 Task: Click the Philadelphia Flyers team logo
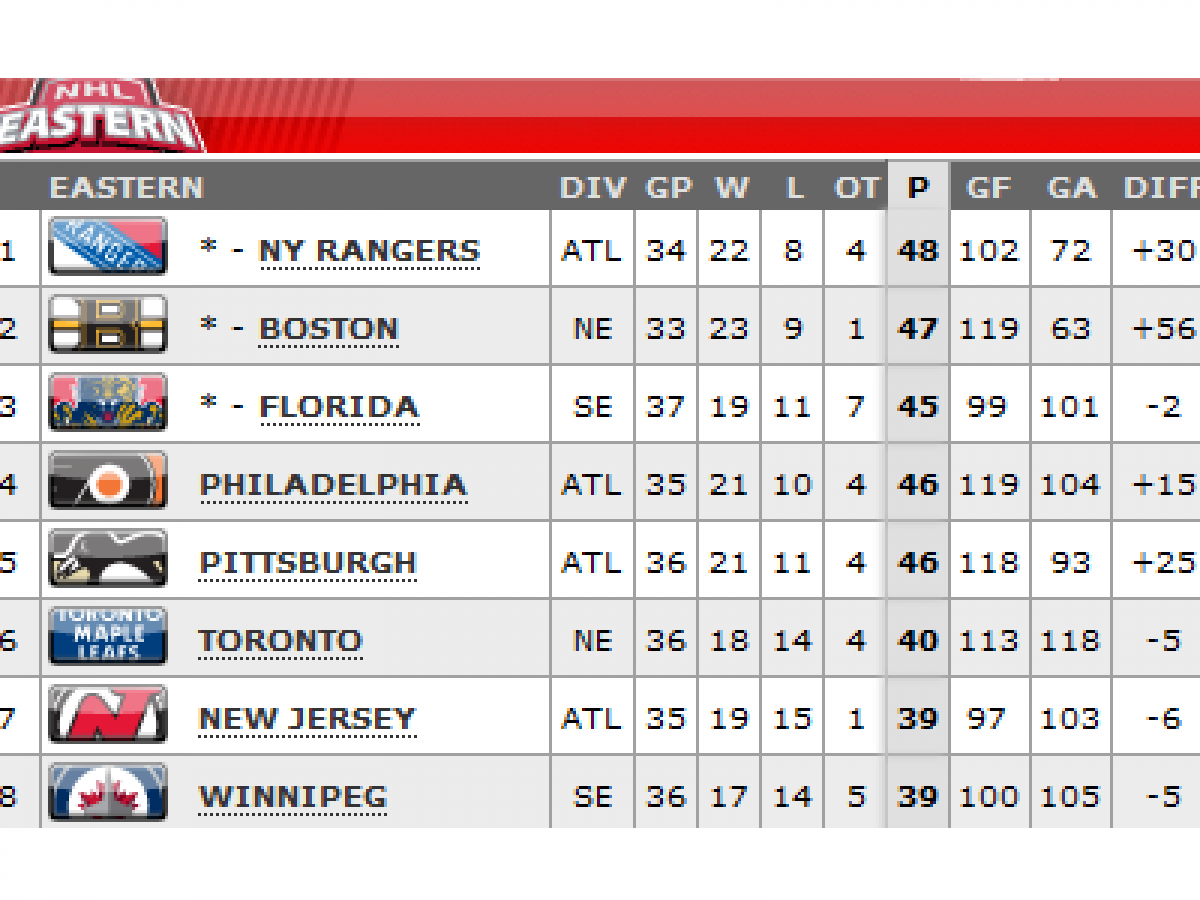108,481
